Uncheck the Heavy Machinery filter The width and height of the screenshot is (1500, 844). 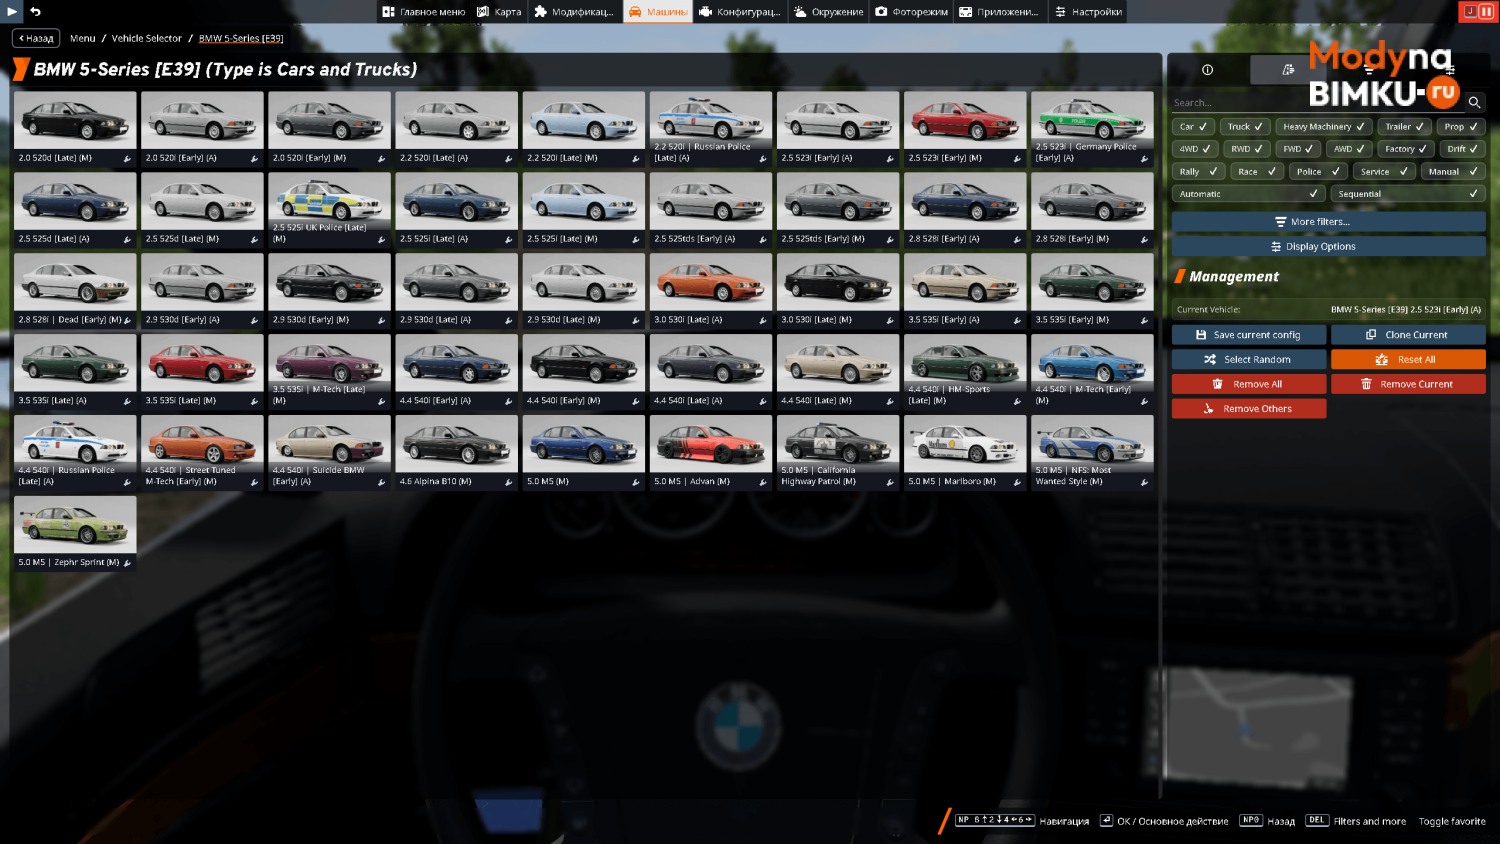1323,127
